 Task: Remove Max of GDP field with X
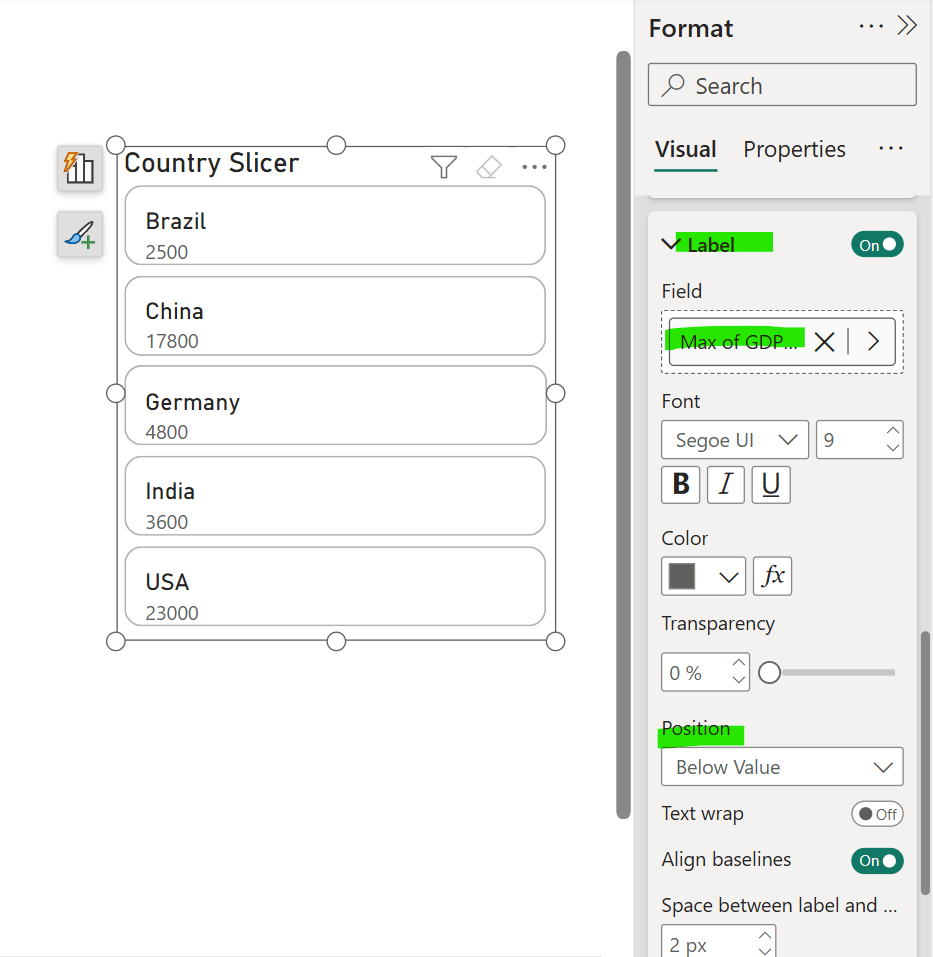click(x=824, y=342)
